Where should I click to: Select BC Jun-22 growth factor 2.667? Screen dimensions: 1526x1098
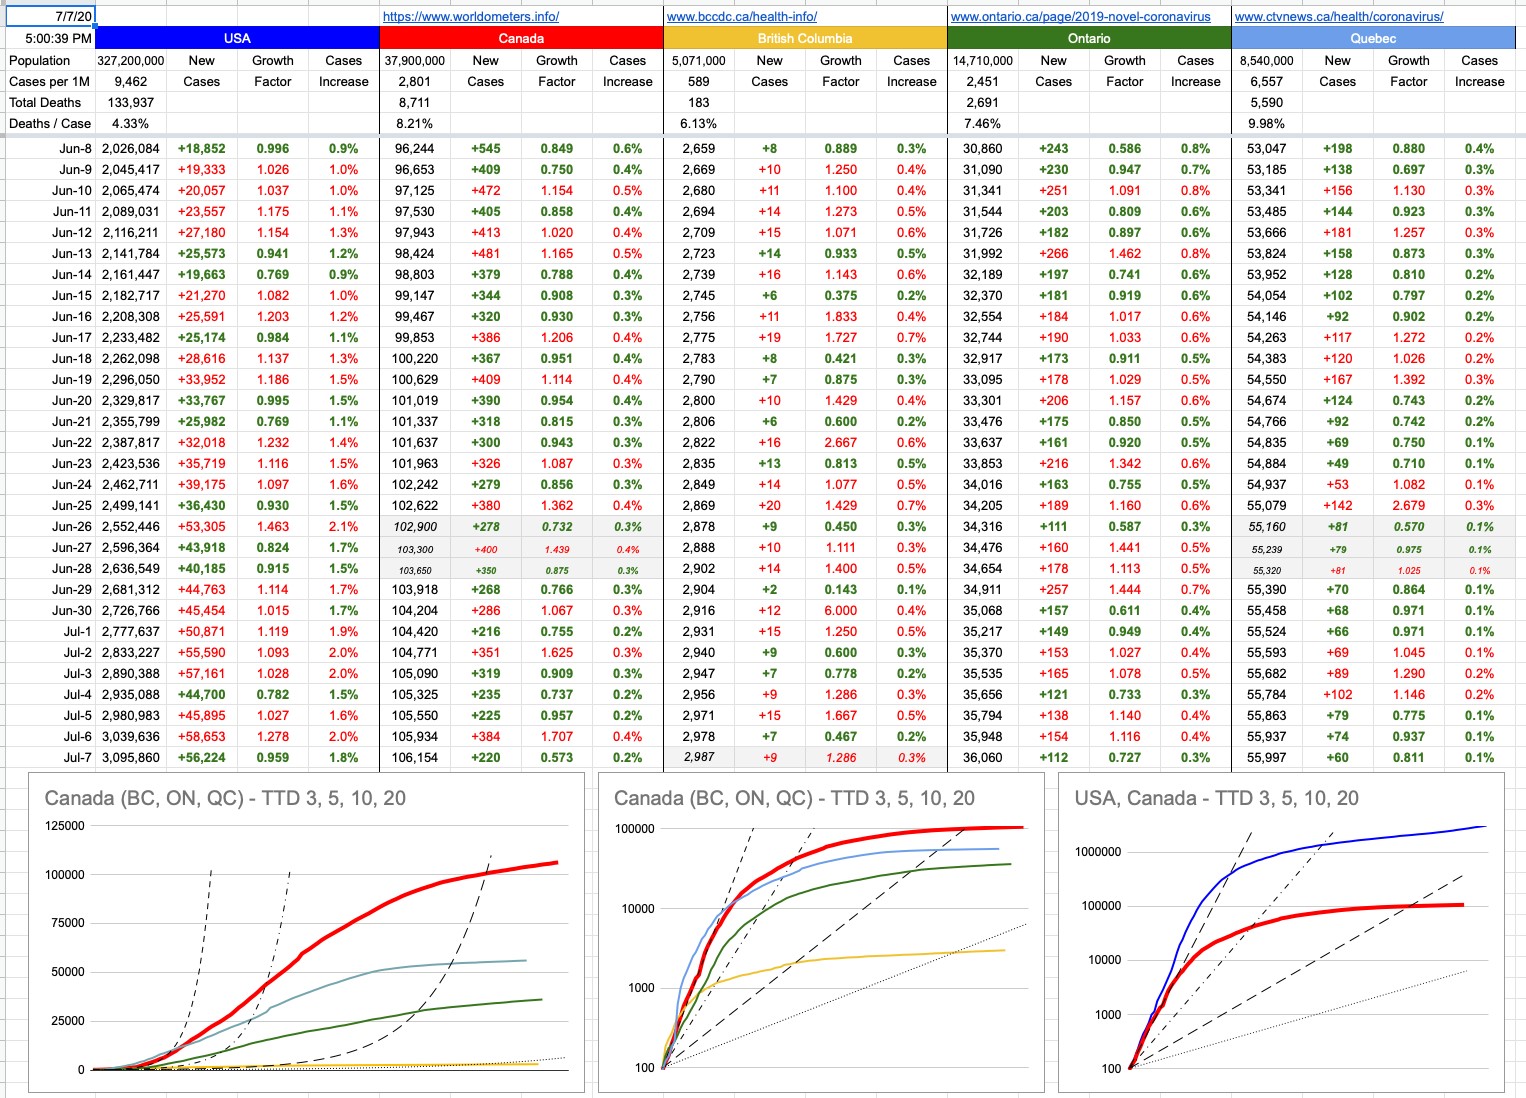841,442
